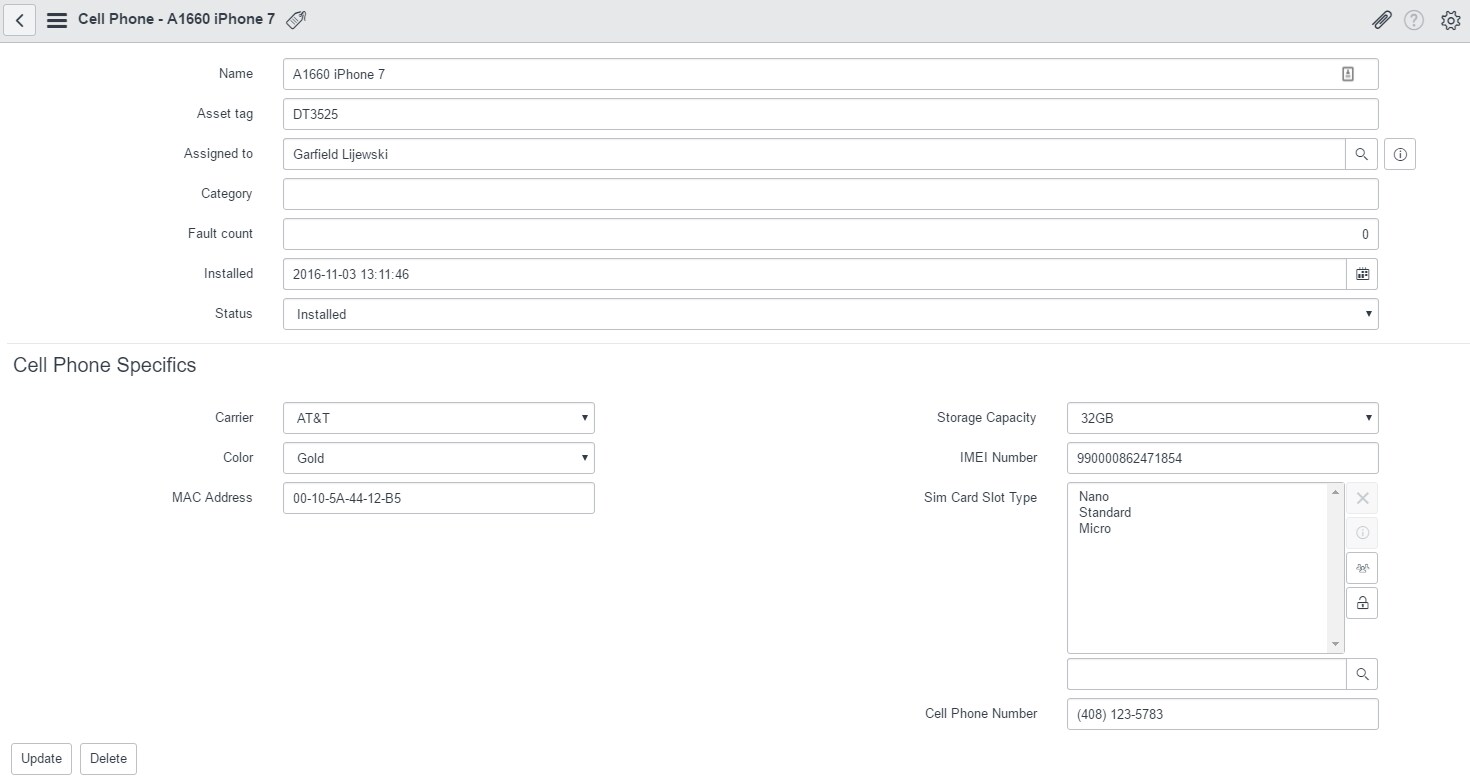1470x783 pixels.
Task: Lock the Sim Card Slot Type list
Action: pos(1362,603)
